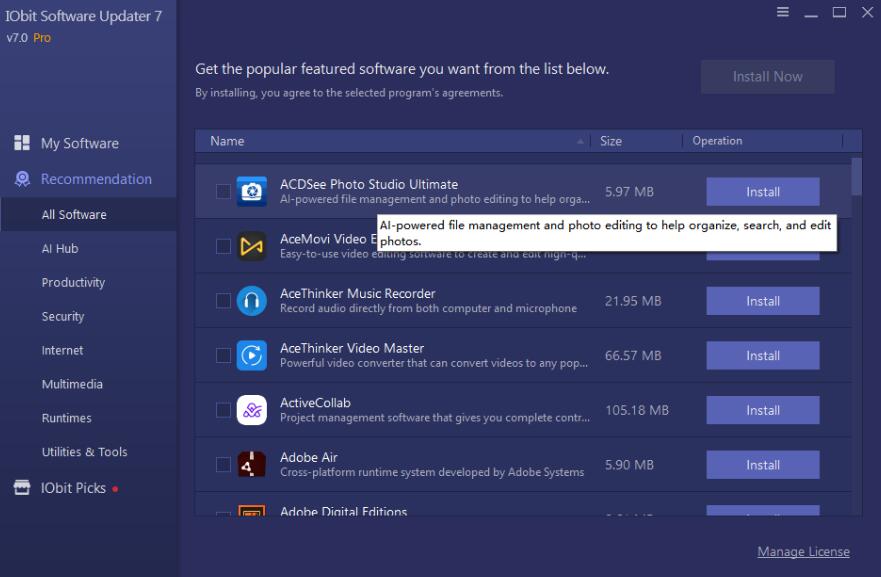
Task: Check the AceMovi Video Editor checkbox
Action: 223,246
